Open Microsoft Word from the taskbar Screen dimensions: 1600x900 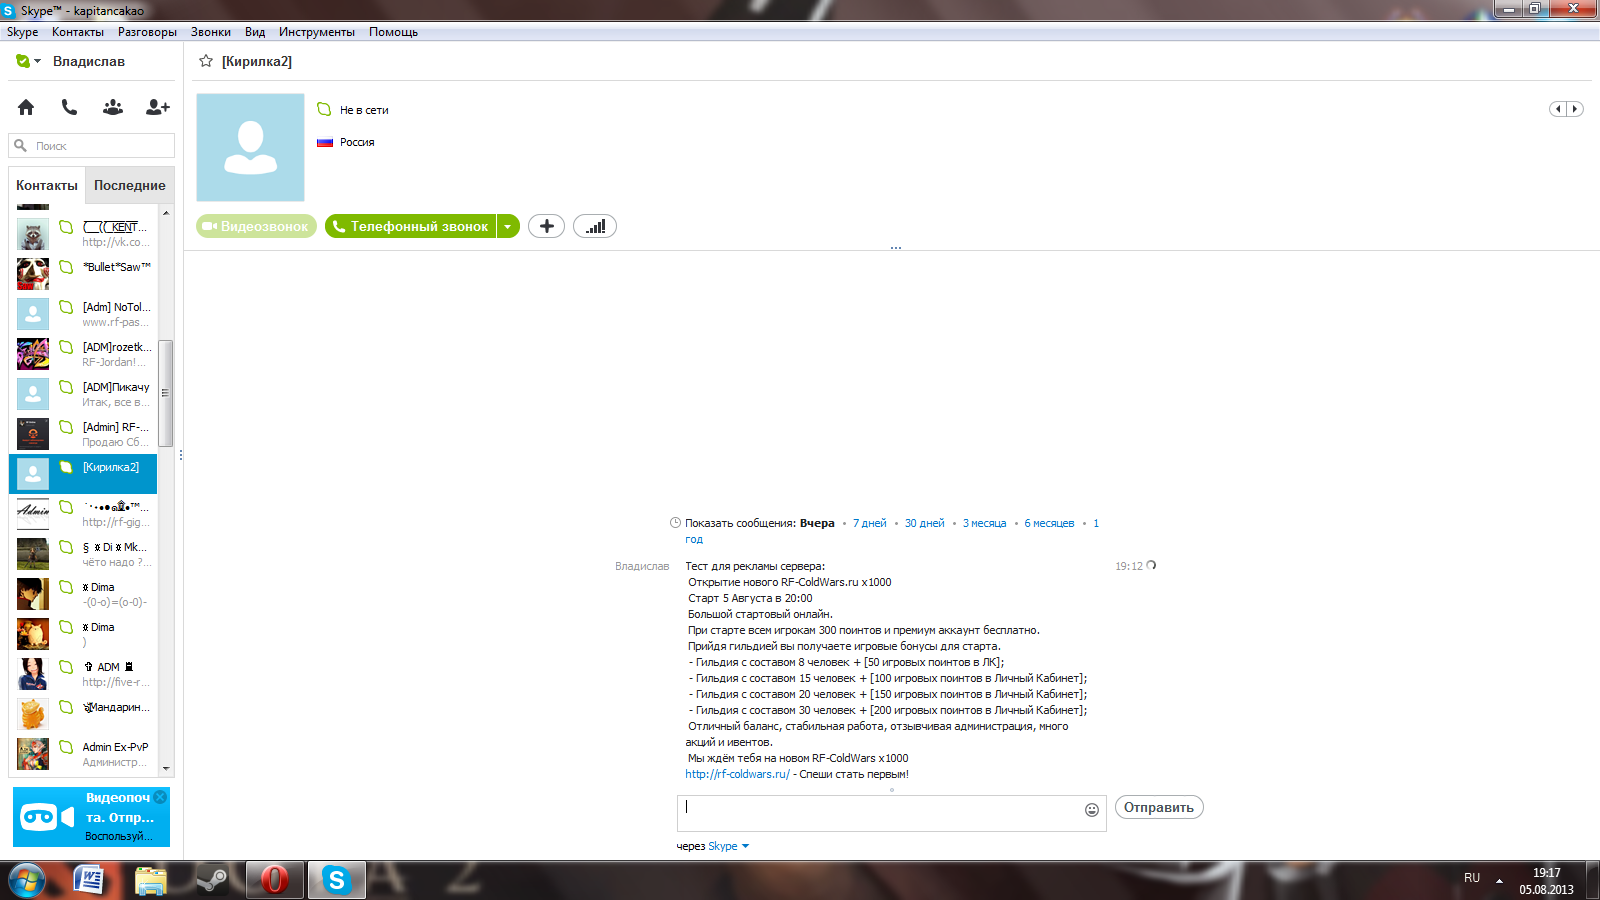coord(90,880)
